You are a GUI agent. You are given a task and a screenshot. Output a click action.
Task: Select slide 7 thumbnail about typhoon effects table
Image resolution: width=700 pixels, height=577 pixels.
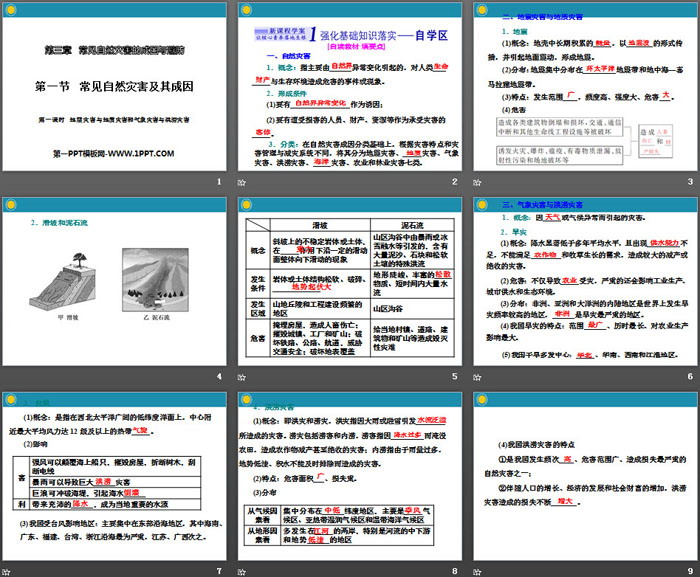point(114,477)
